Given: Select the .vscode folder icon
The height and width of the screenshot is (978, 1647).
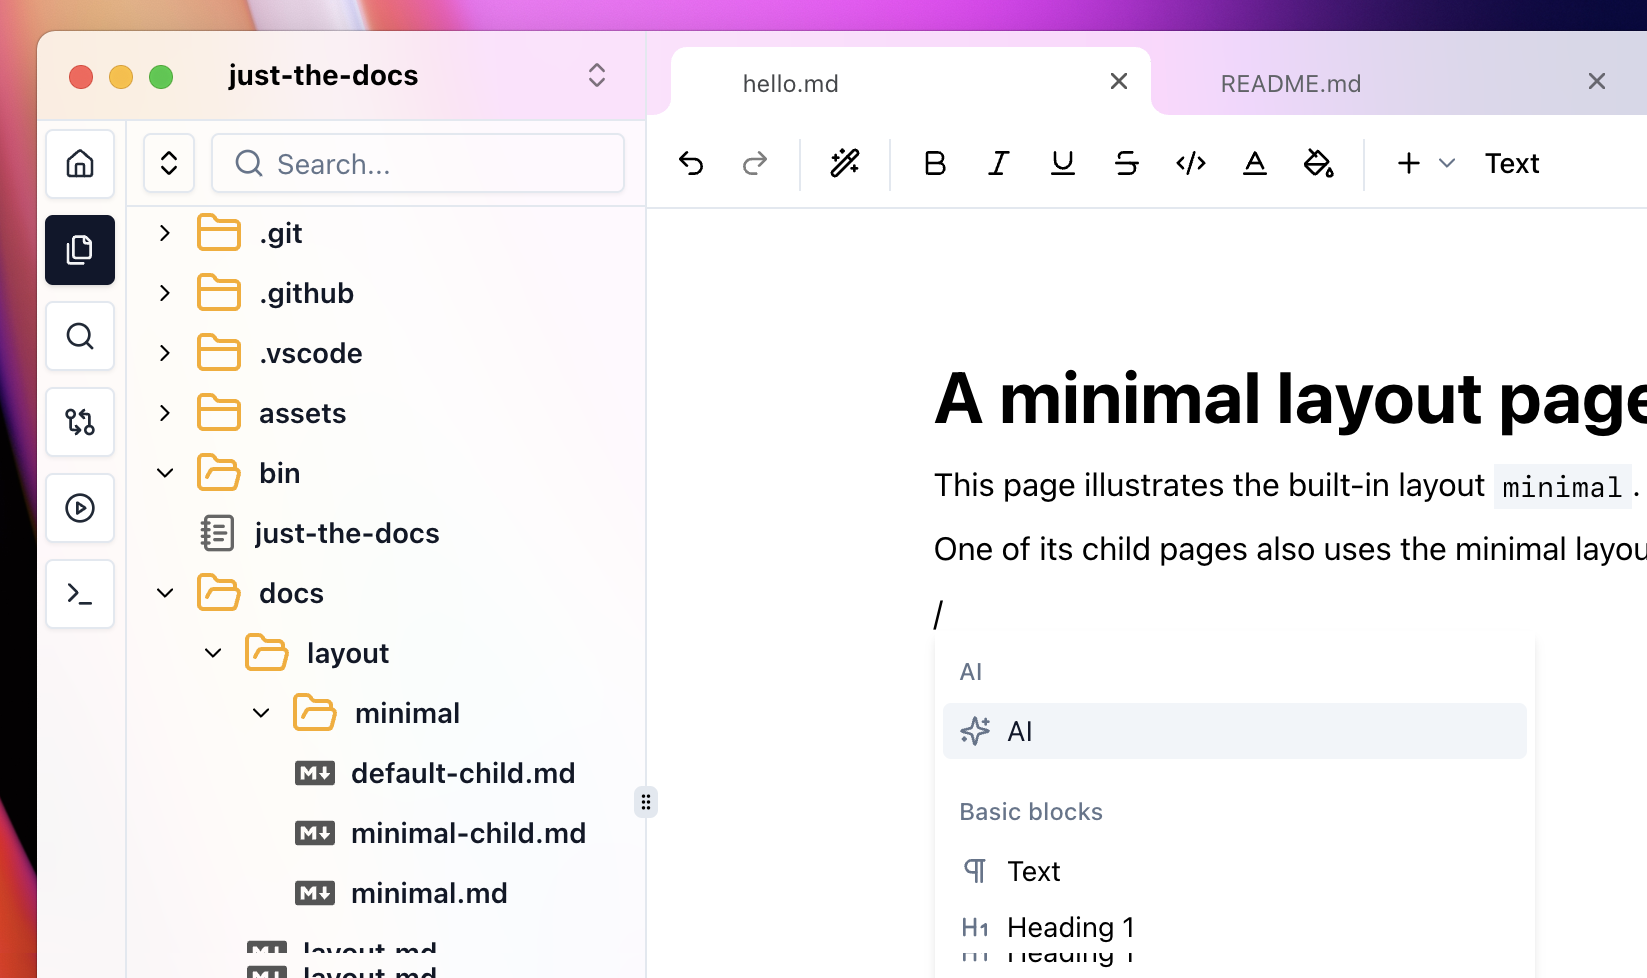Looking at the screenshot, I should [x=219, y=353].
